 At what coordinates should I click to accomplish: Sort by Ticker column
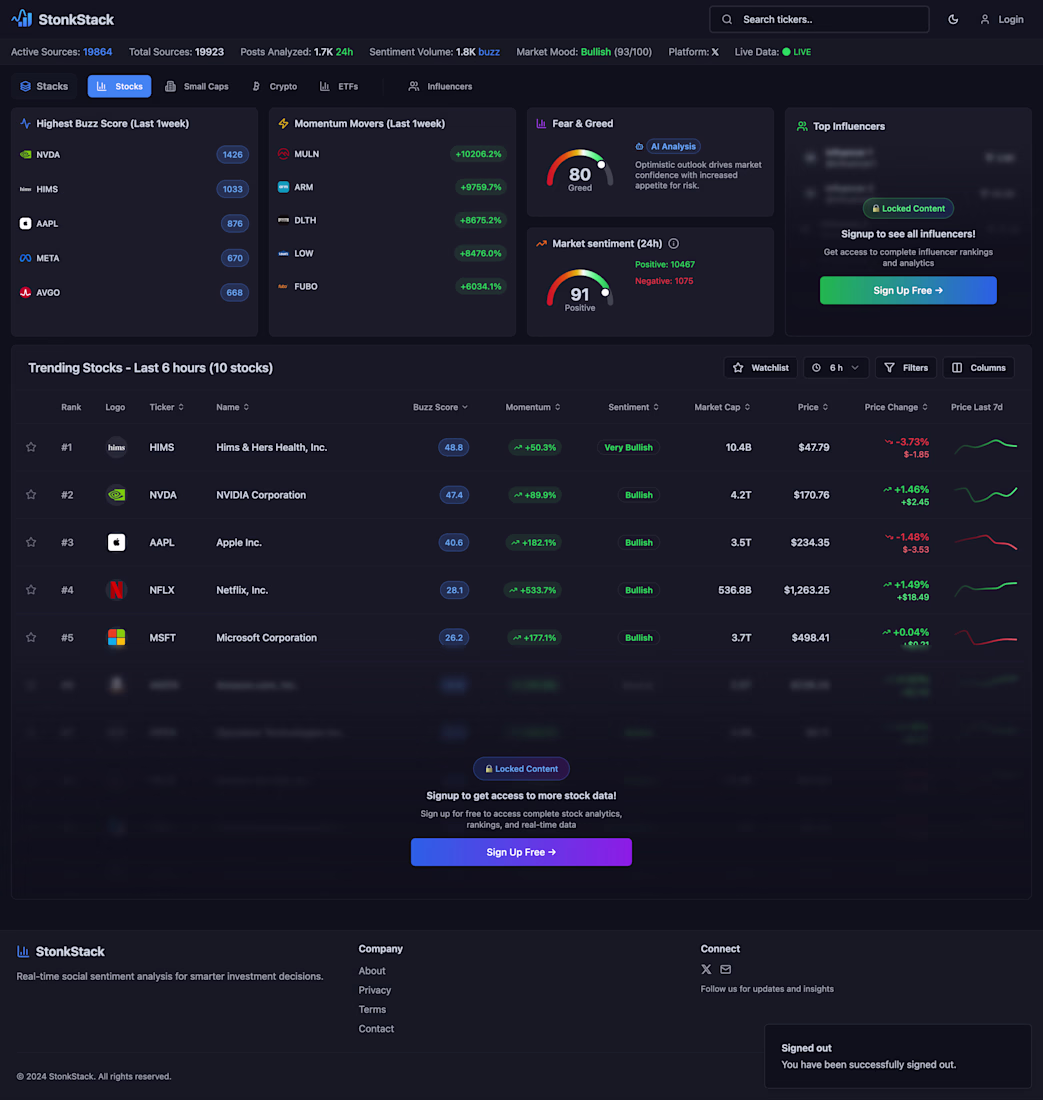pos(166,407)
